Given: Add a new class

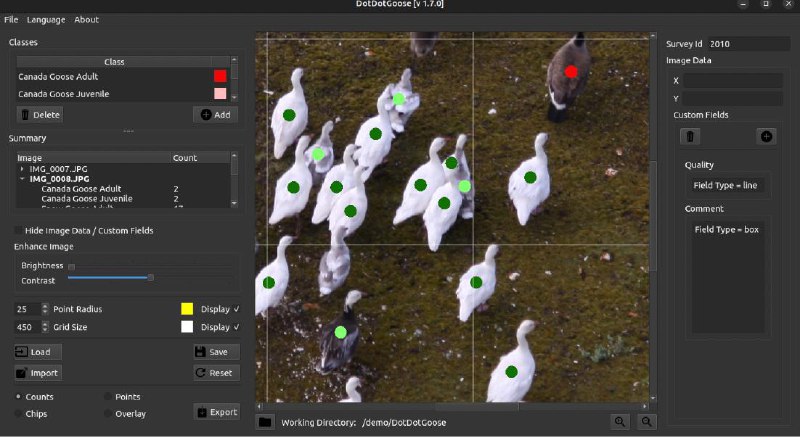Looking at the screenshot, I should click(215, 115).
